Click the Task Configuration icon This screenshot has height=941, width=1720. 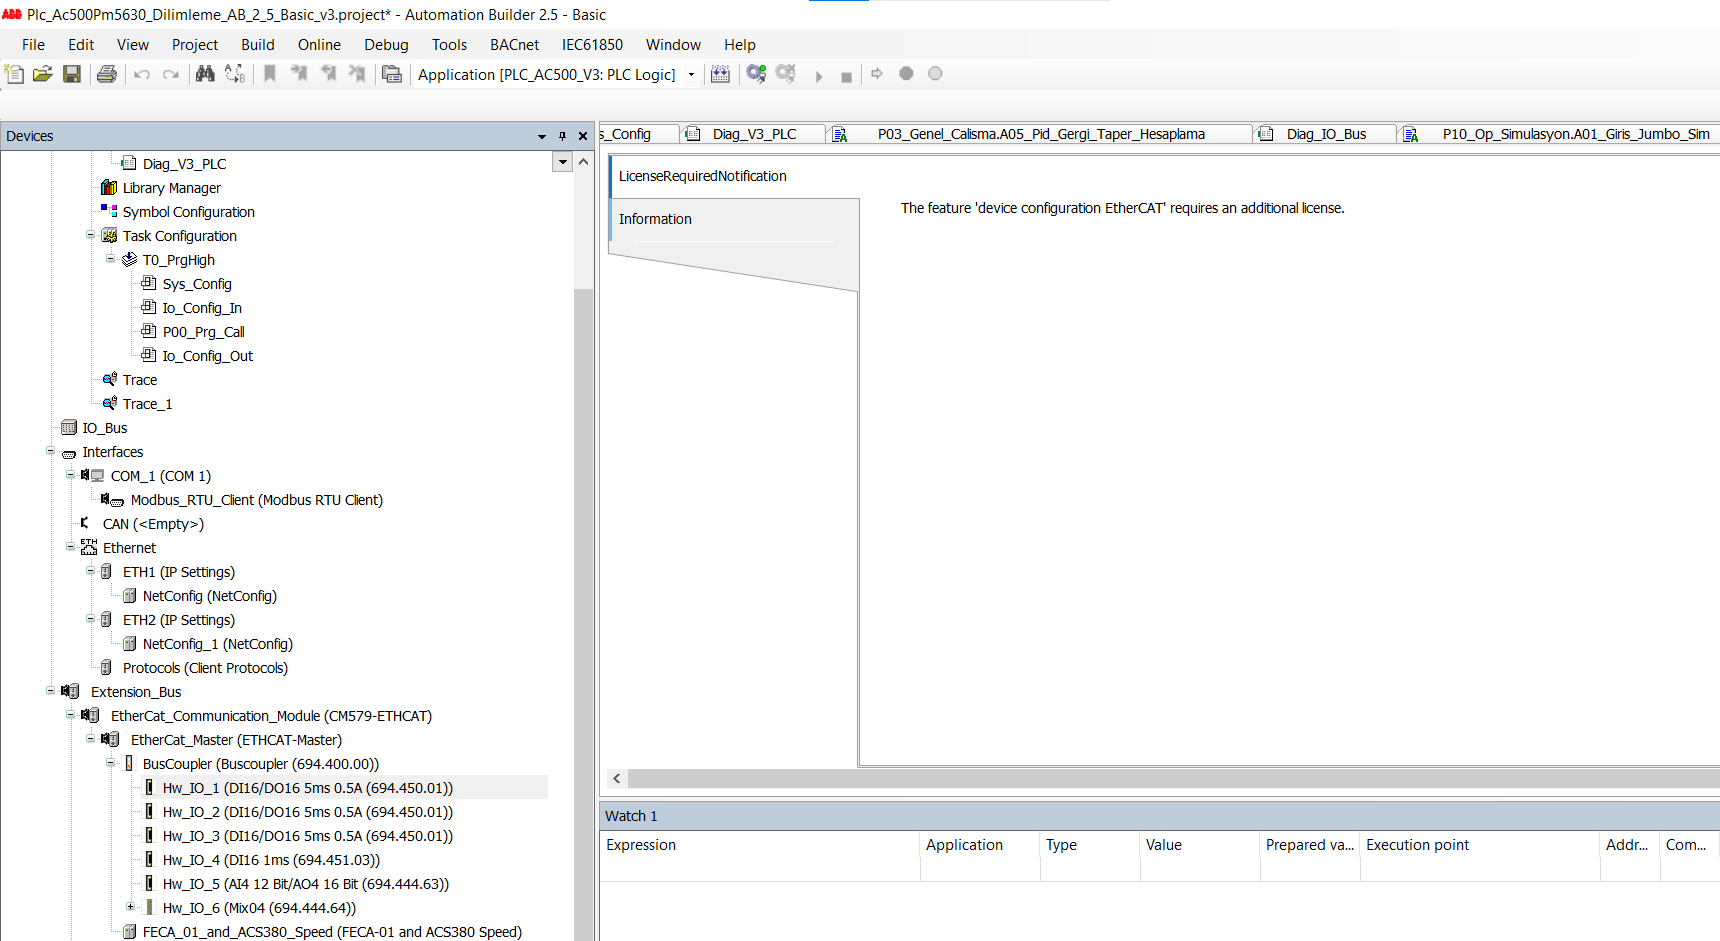point(109,236)
